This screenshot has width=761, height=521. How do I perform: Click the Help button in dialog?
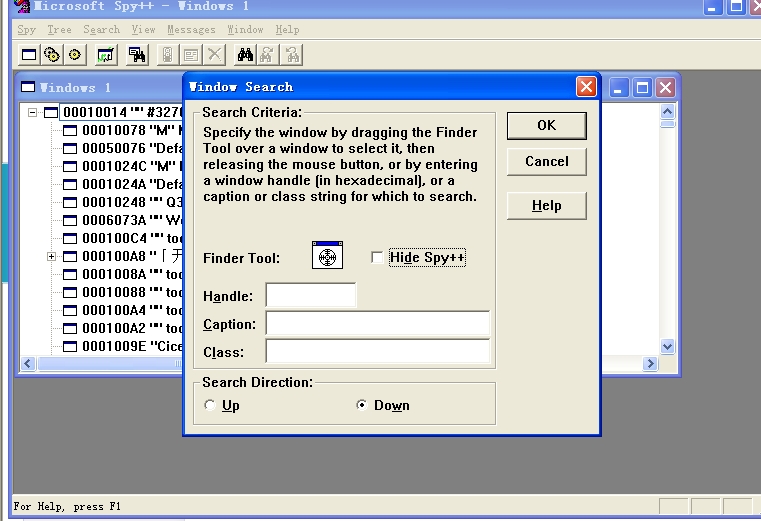(546, 206)
